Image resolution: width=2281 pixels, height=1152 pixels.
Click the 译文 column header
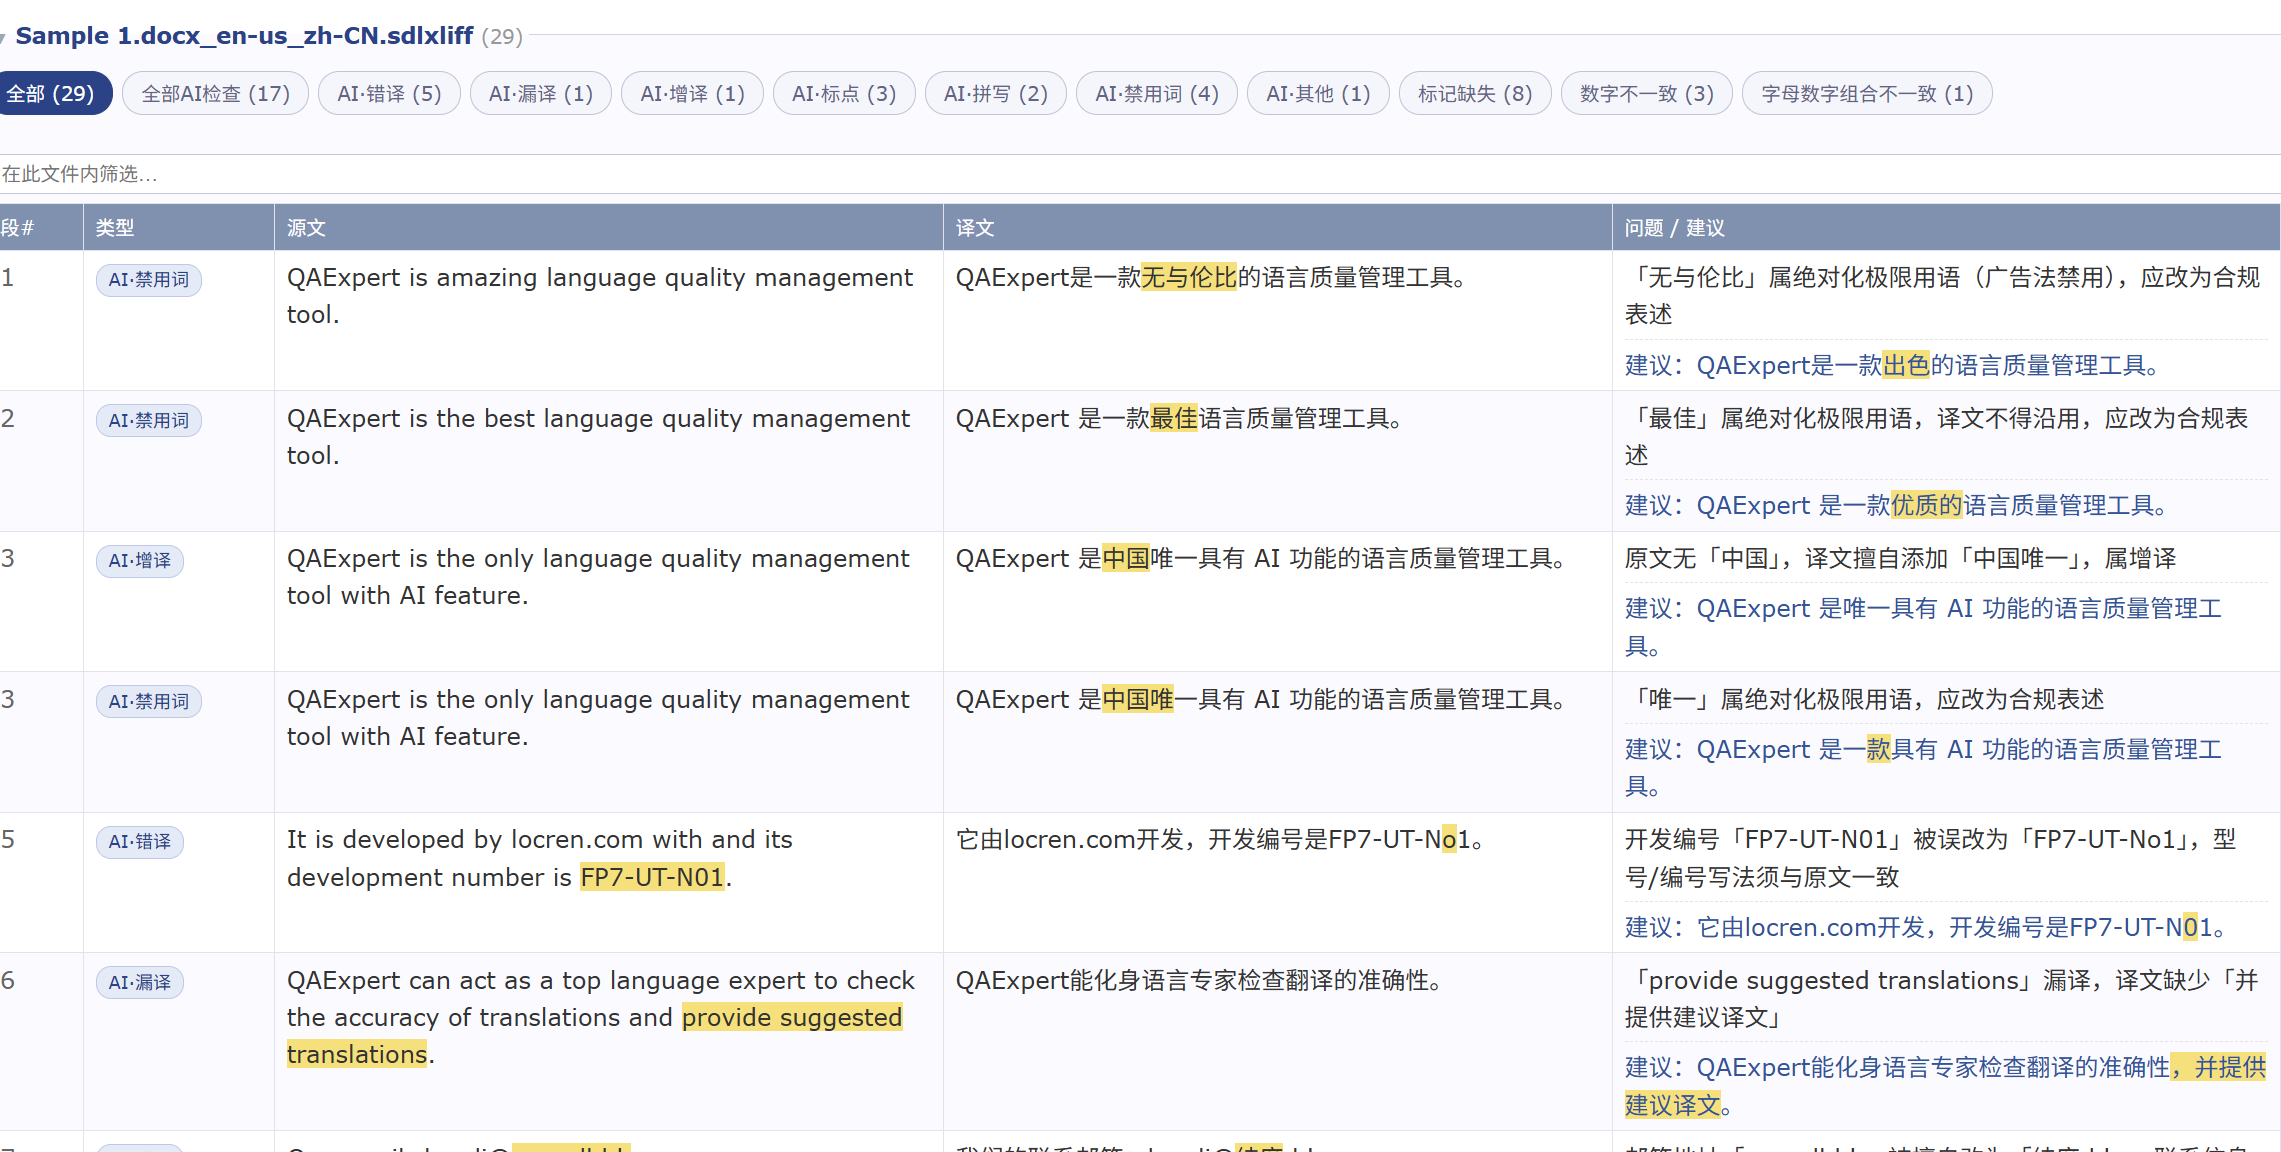click(x=1278, y=228)
